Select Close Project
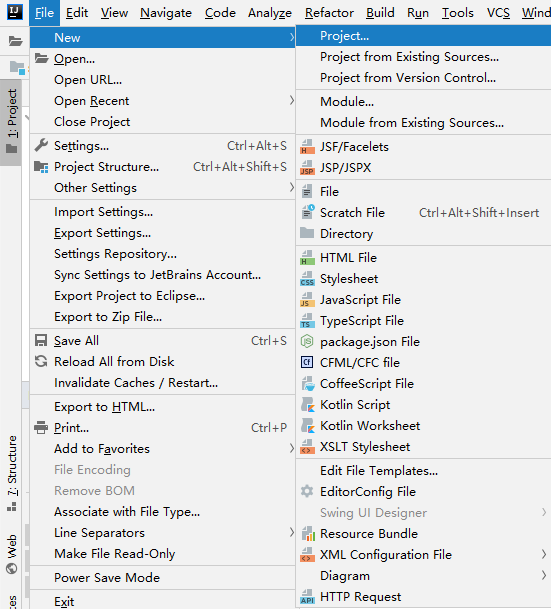551x609 pixels. [x=162, y=122]
